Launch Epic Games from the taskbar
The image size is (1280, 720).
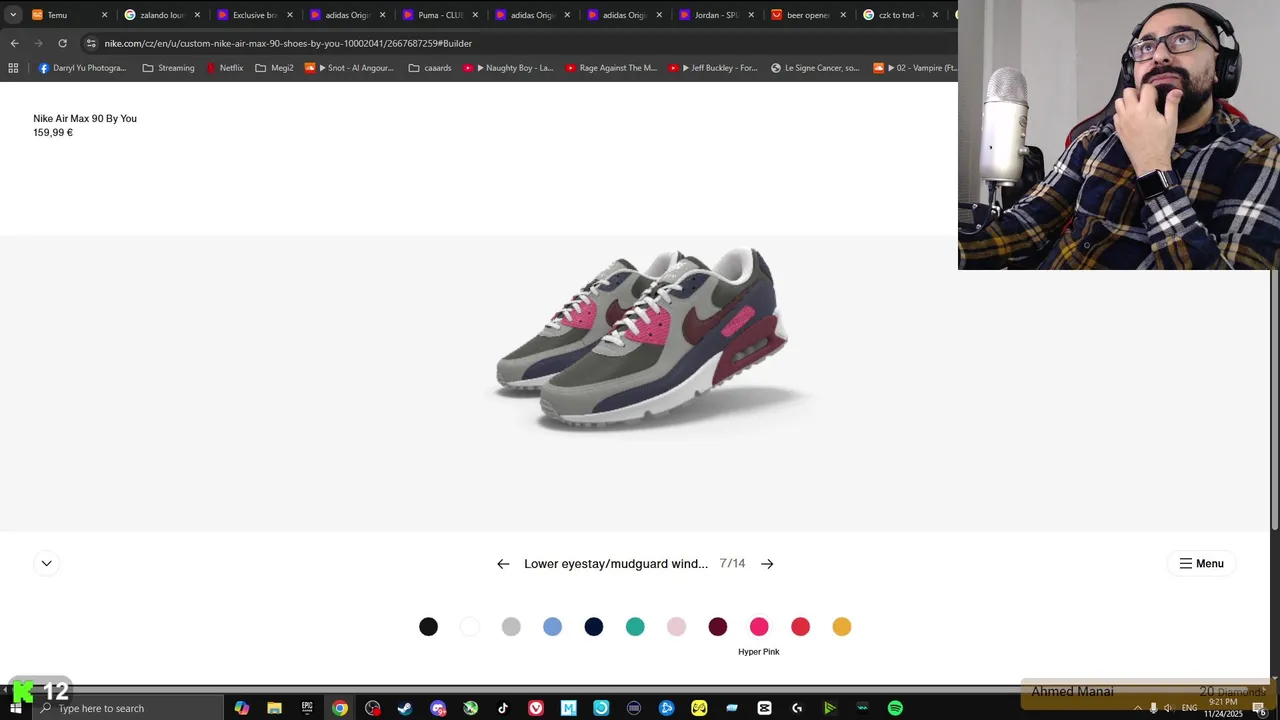(x=307, y=708)
